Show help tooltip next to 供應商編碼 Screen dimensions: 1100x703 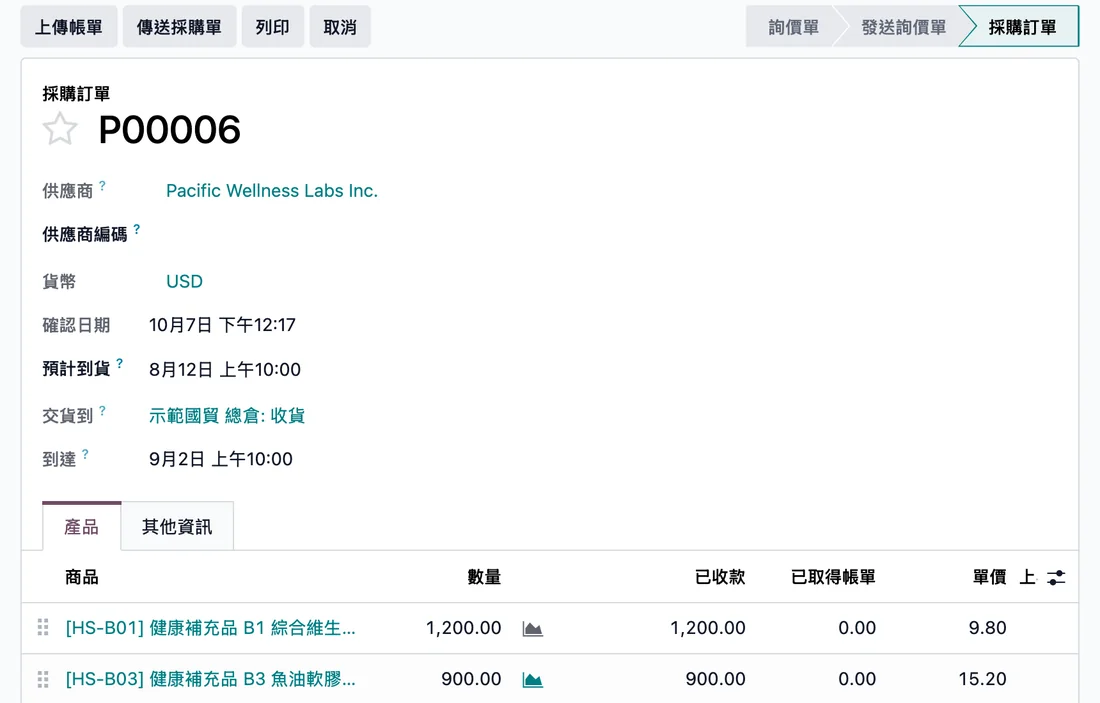click(x=137, y=229)
